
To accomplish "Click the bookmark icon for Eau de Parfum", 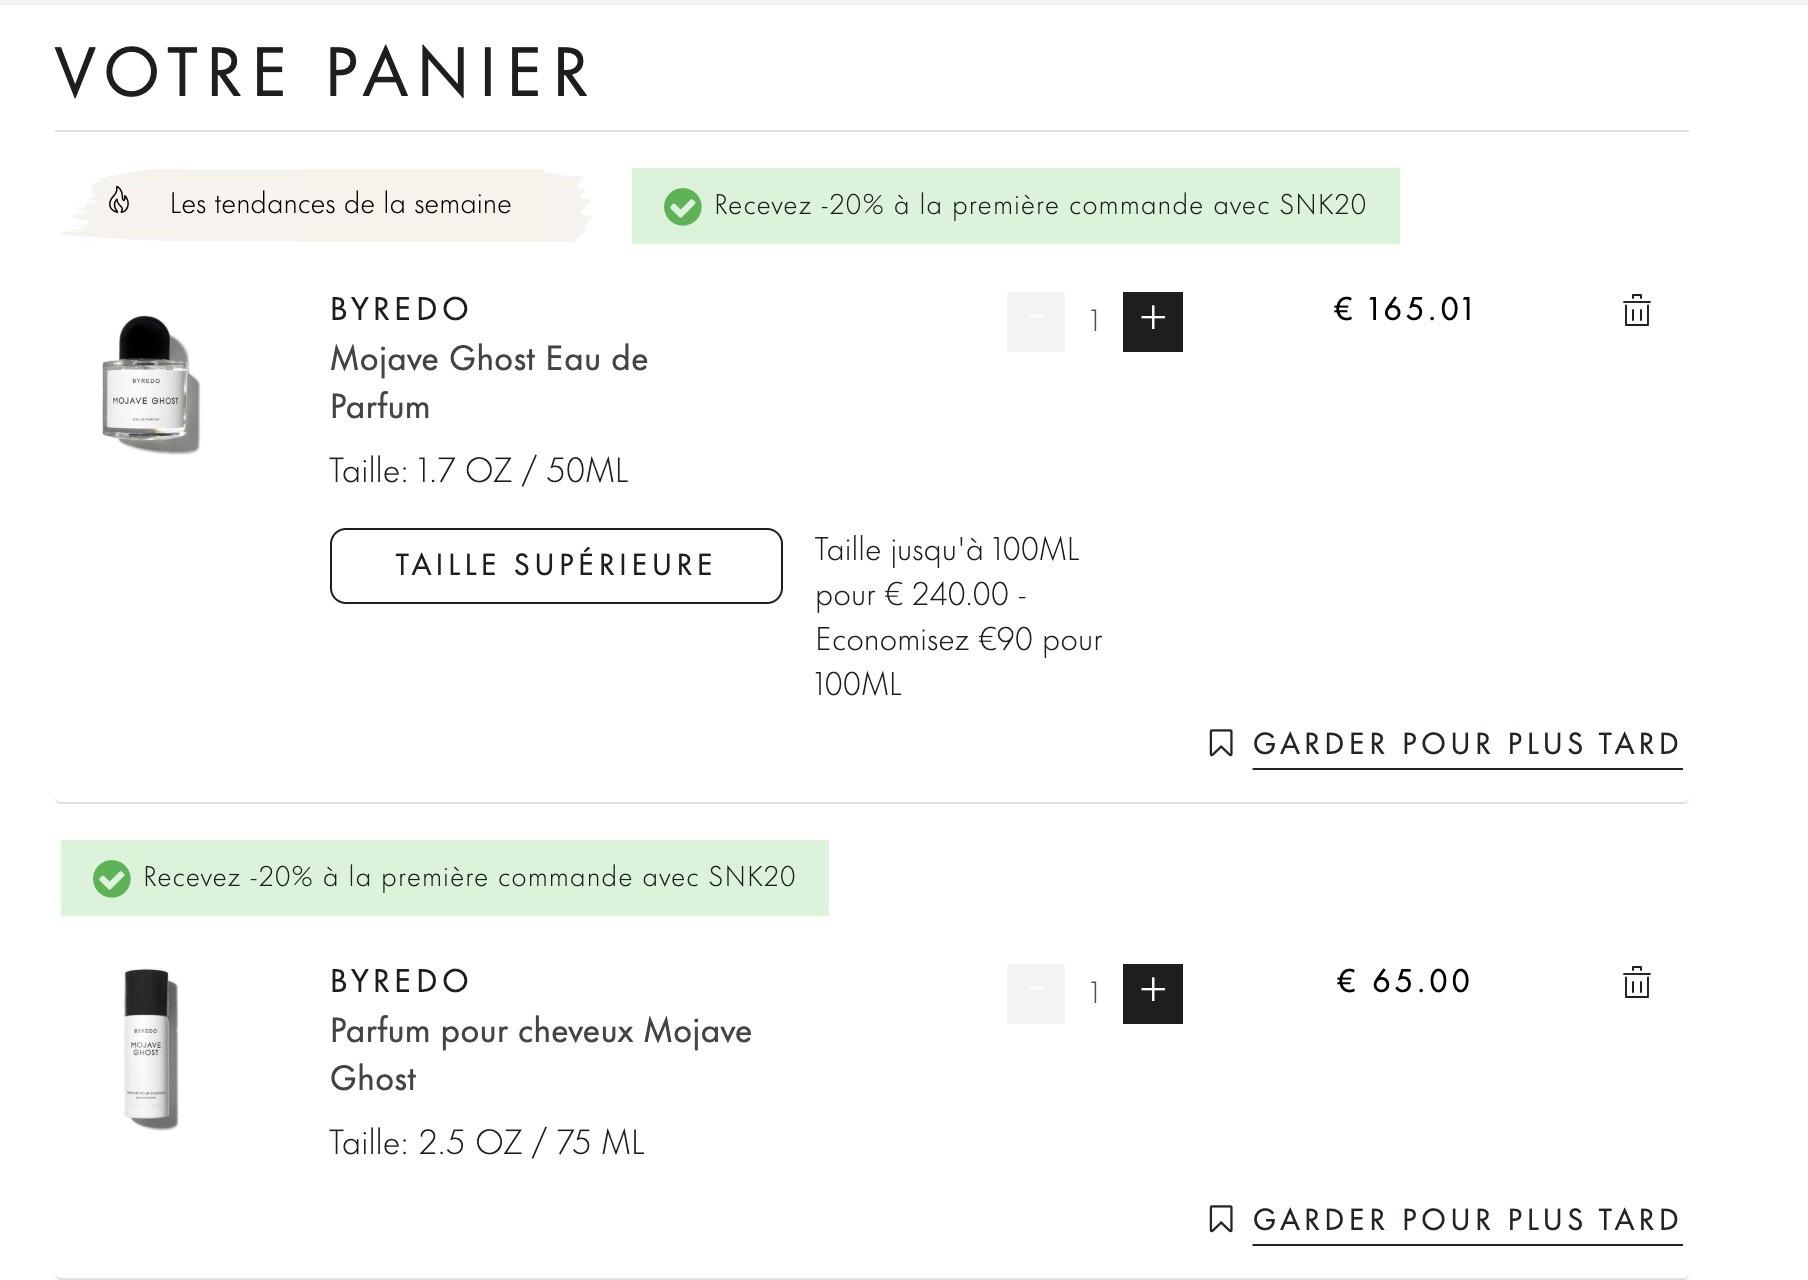I will (1220, 743).
